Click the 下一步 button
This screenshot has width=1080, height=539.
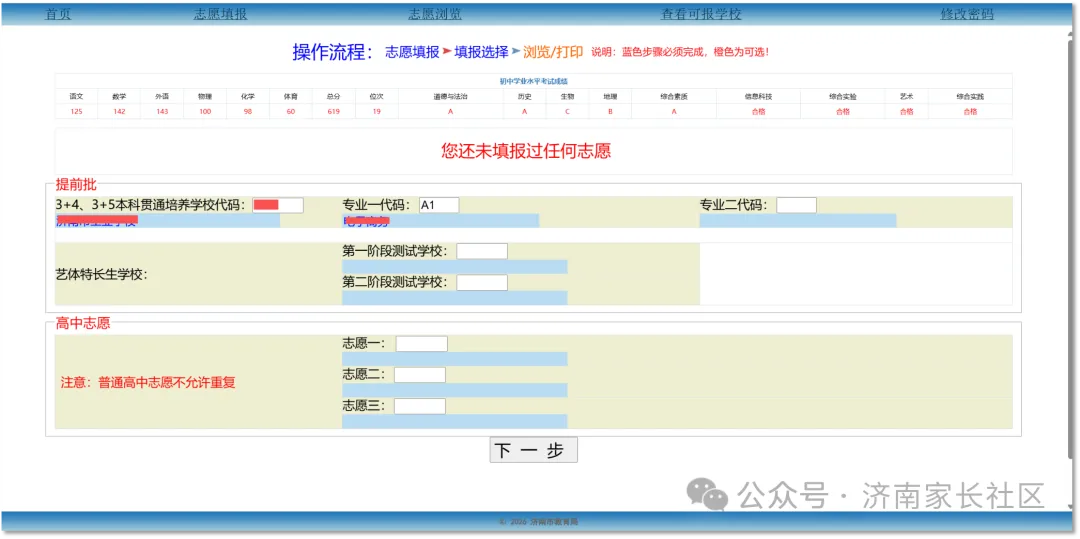pos(534,450)
